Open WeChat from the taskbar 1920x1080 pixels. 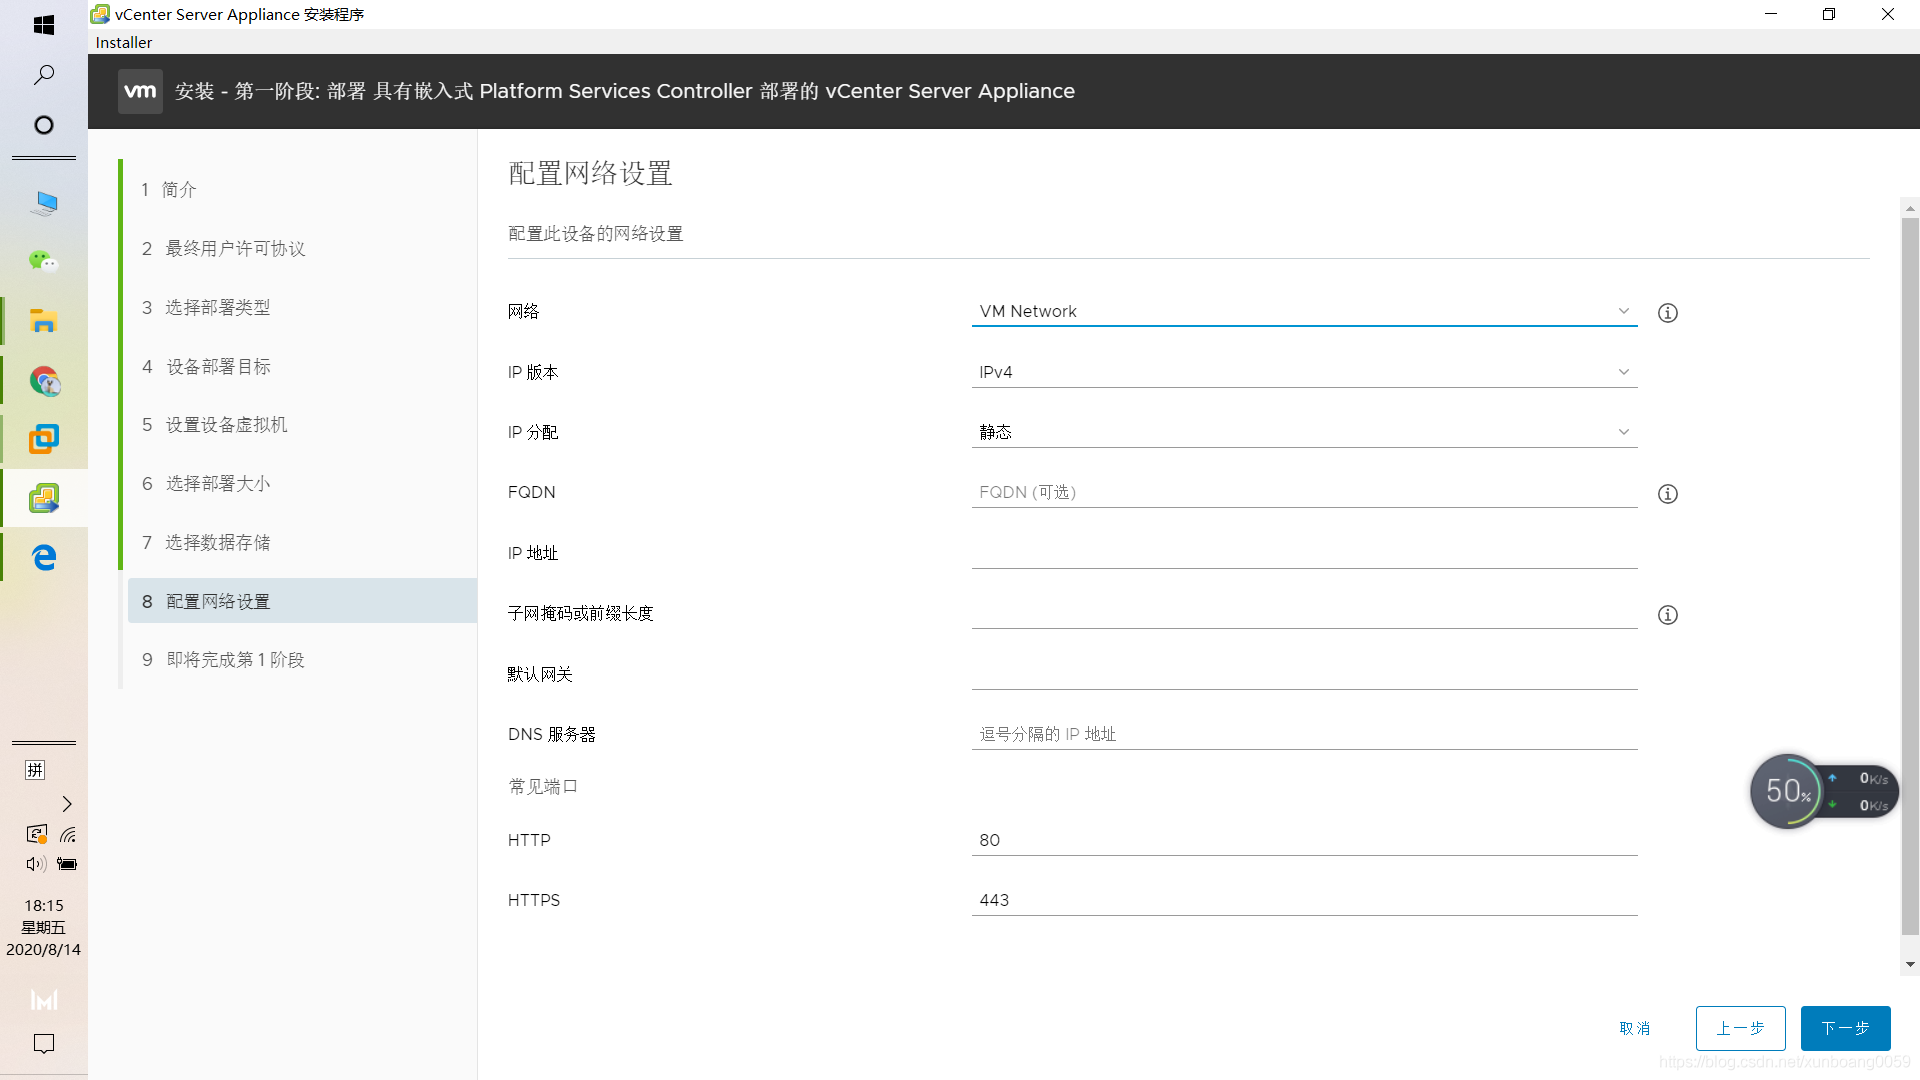[x=43, y=262]
